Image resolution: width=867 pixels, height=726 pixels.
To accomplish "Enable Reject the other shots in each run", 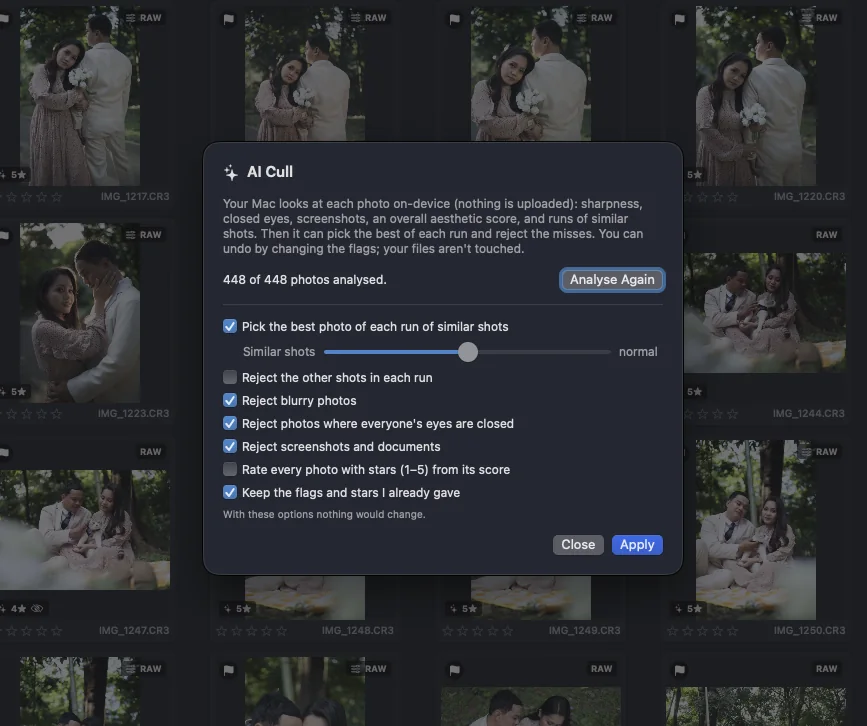I will (230, 377).
